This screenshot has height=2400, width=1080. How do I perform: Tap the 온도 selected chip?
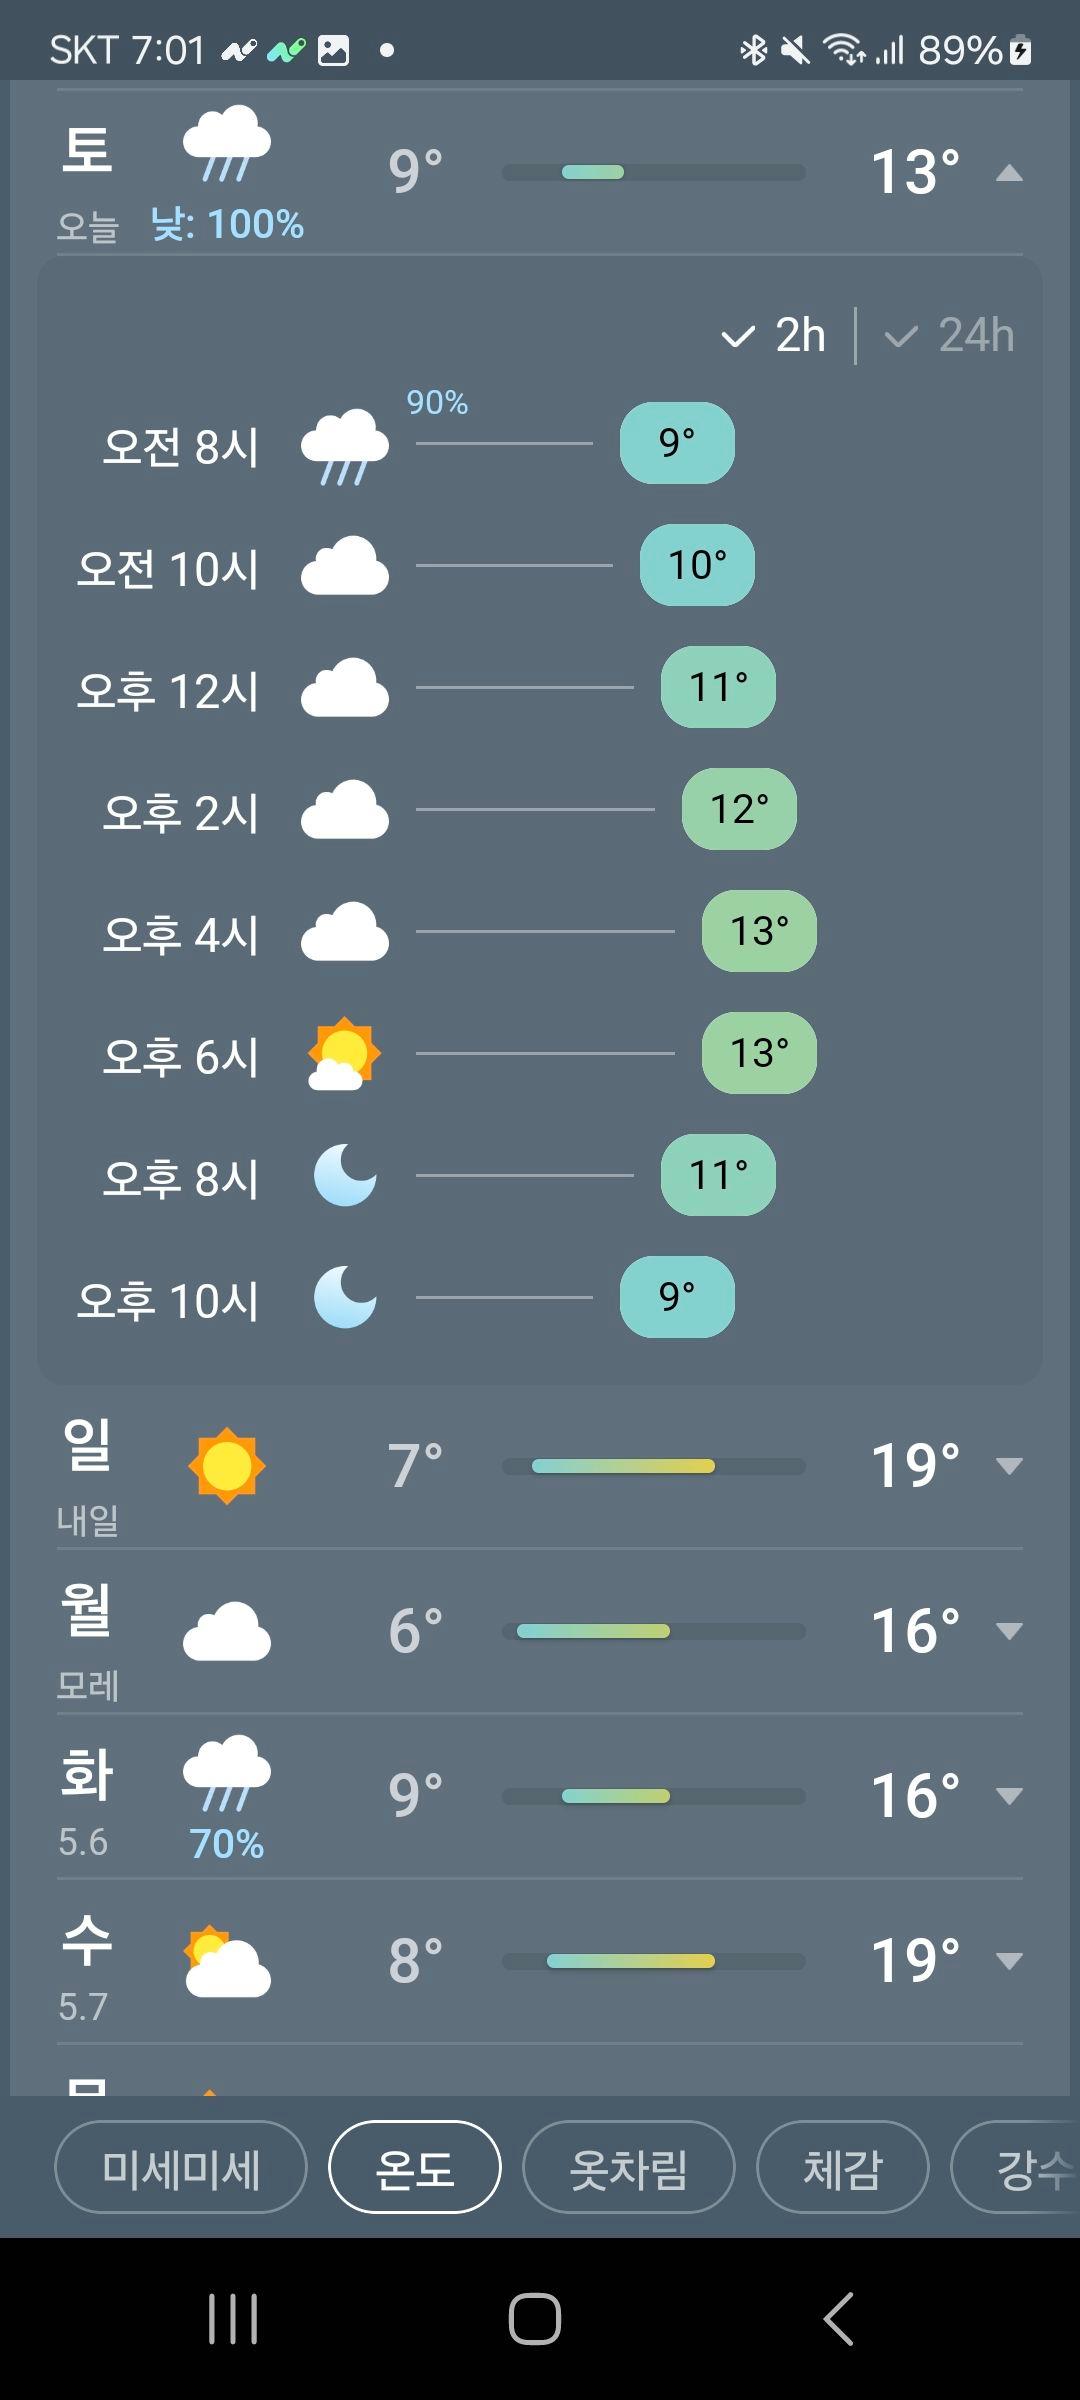pyautogui.click(x=414, y=2167)
